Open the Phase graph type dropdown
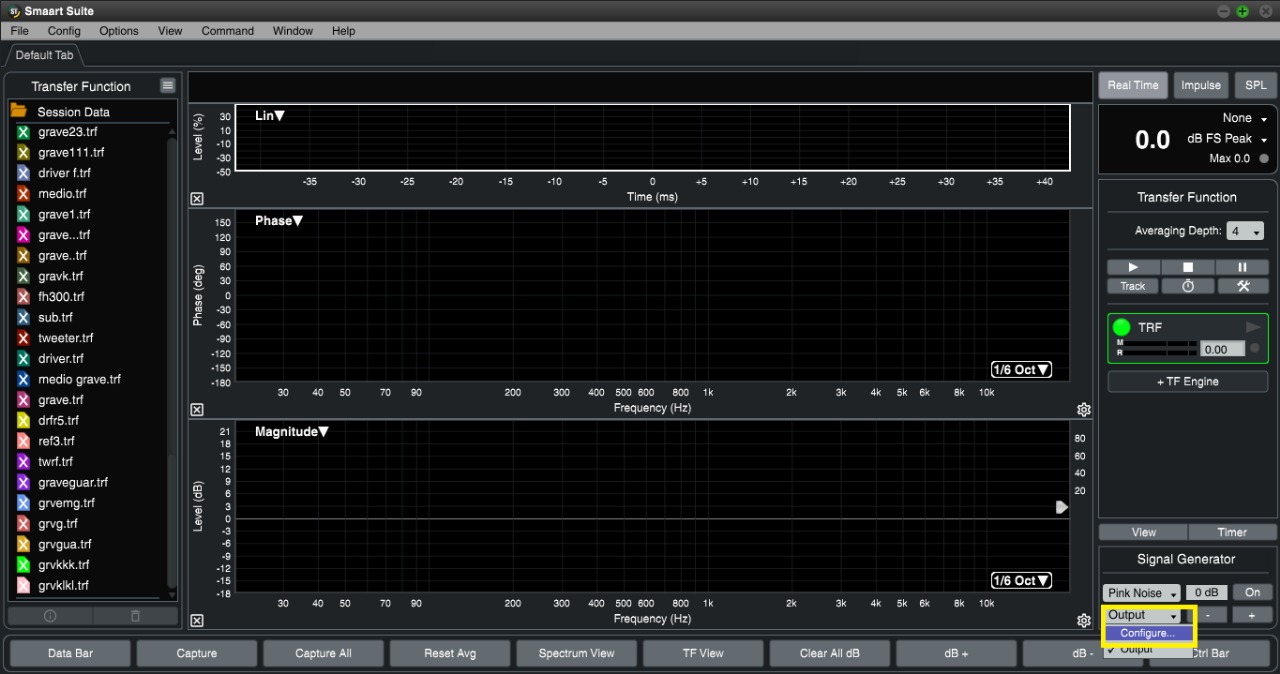 tap(278, 221)
